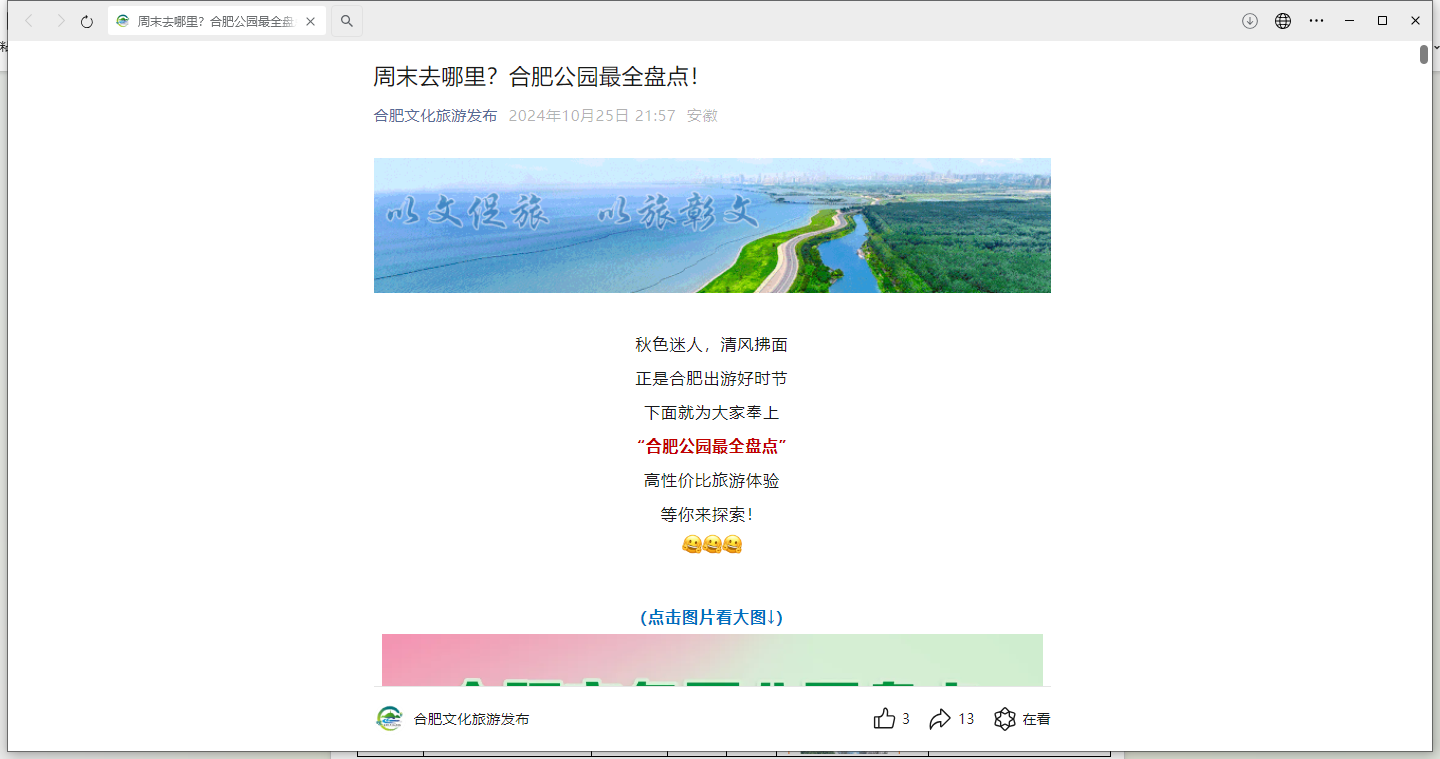Viewport: 1440px width, 759px height.
Task: Click the forward navigation arrow
Action: point(60,21)
